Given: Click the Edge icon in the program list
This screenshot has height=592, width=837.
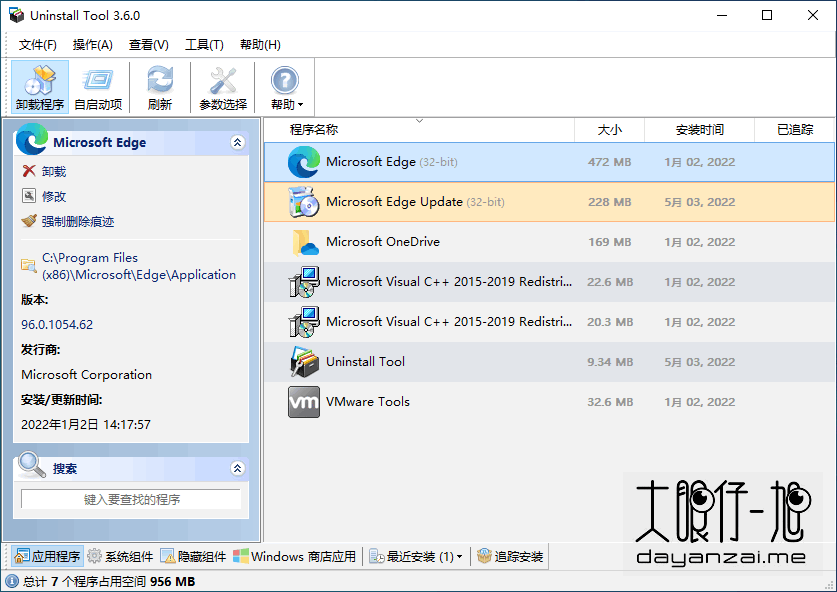Looking at the screenshot, I should point(304,162).
